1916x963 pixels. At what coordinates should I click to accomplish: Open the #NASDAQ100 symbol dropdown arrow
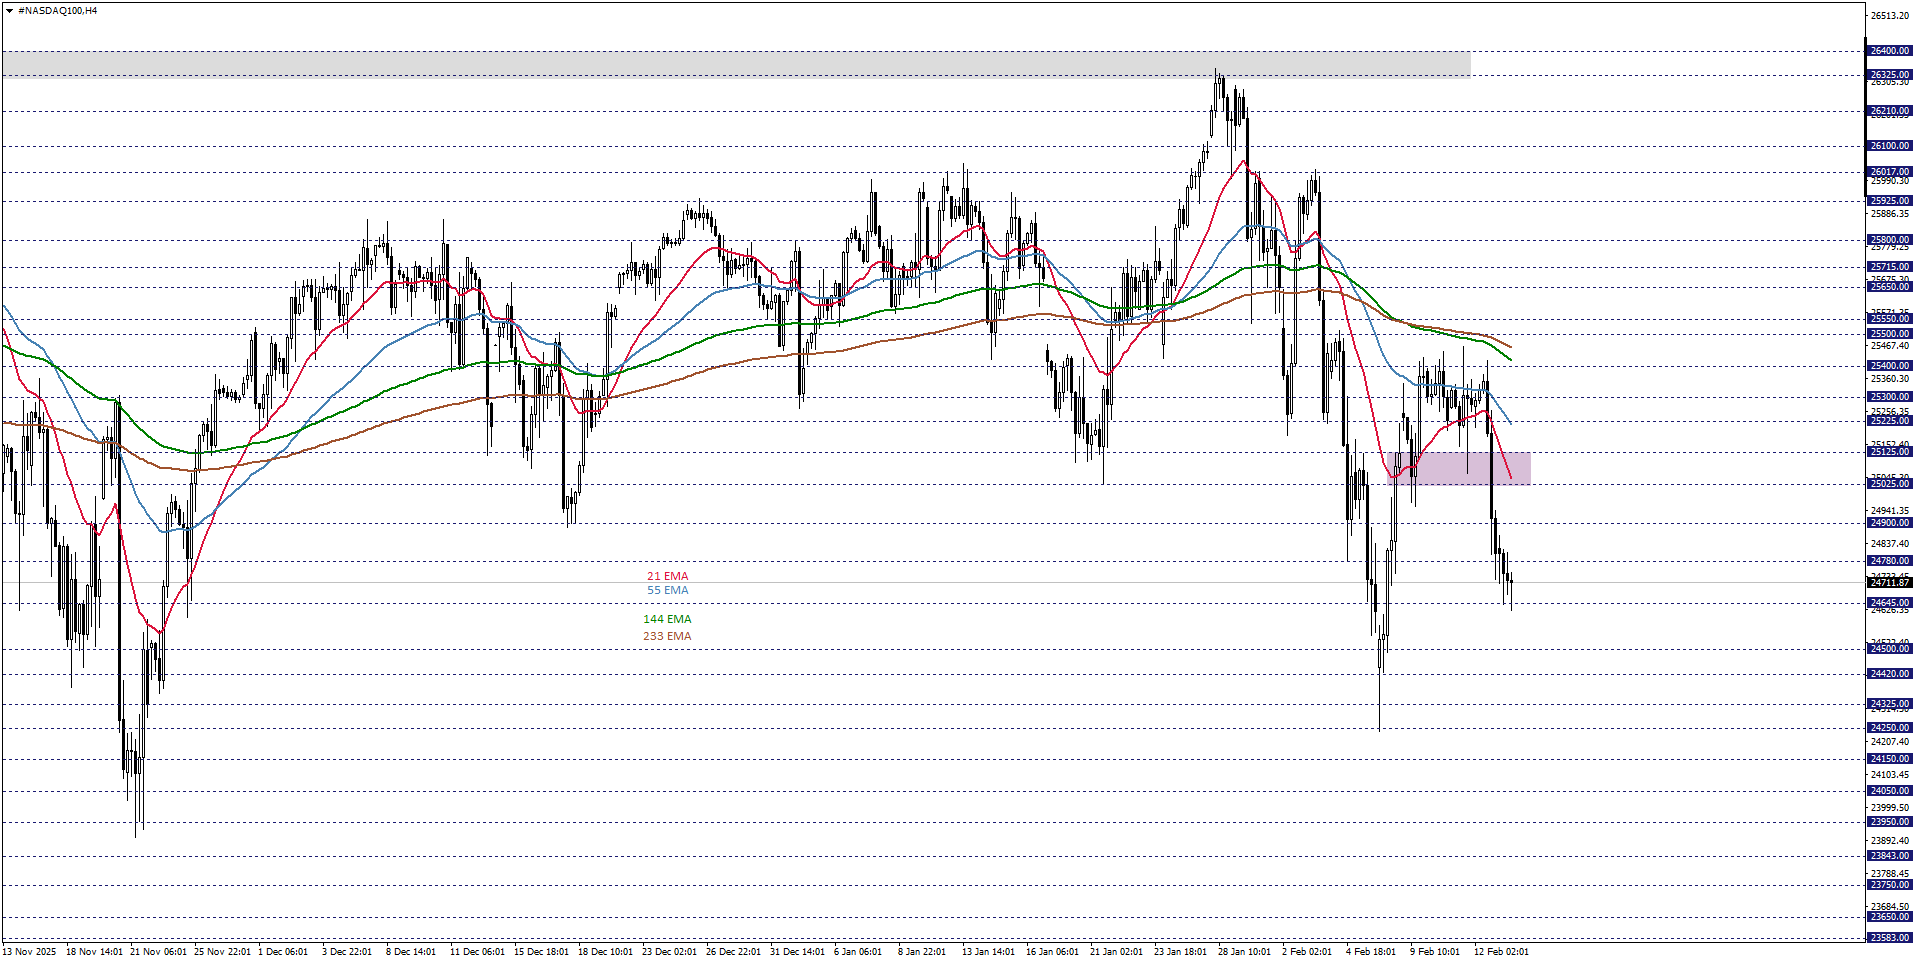click(9, 8)
